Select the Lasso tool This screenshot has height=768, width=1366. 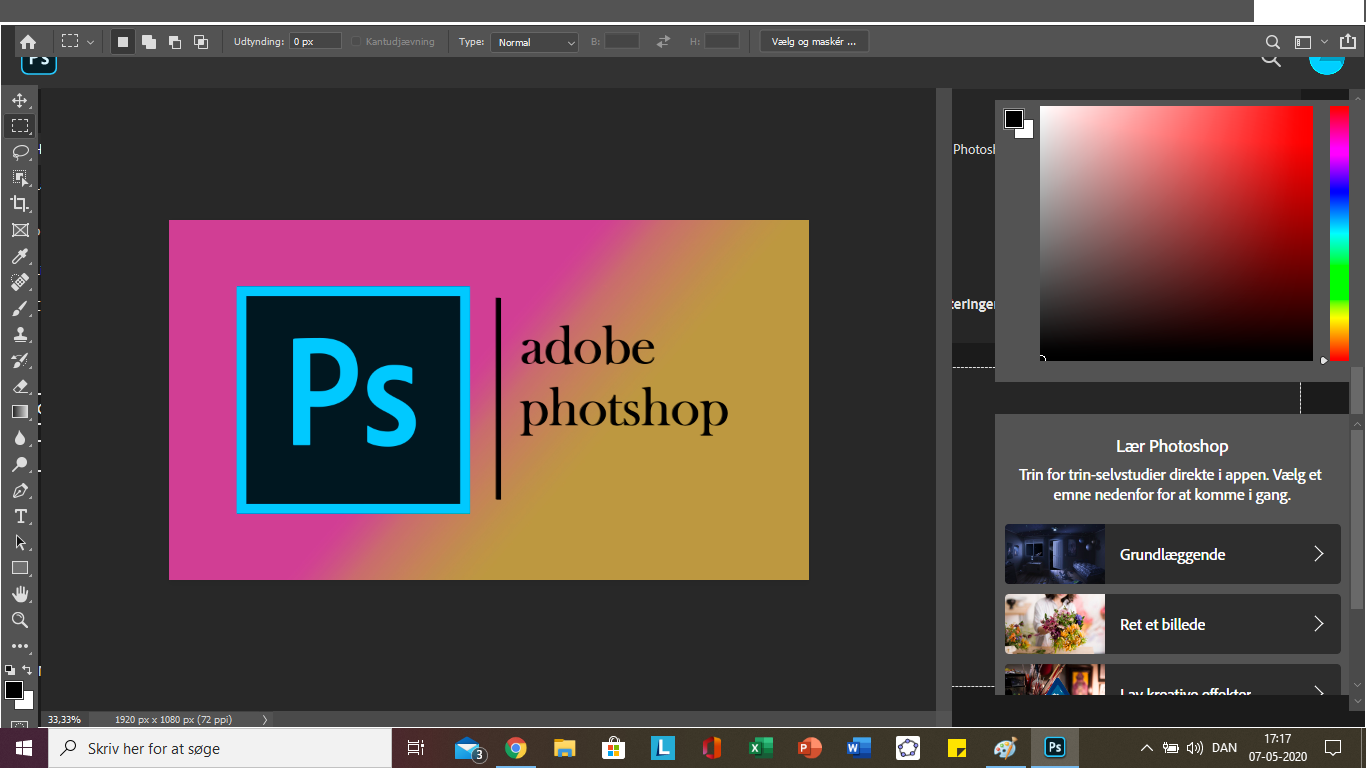click(20, 152)
